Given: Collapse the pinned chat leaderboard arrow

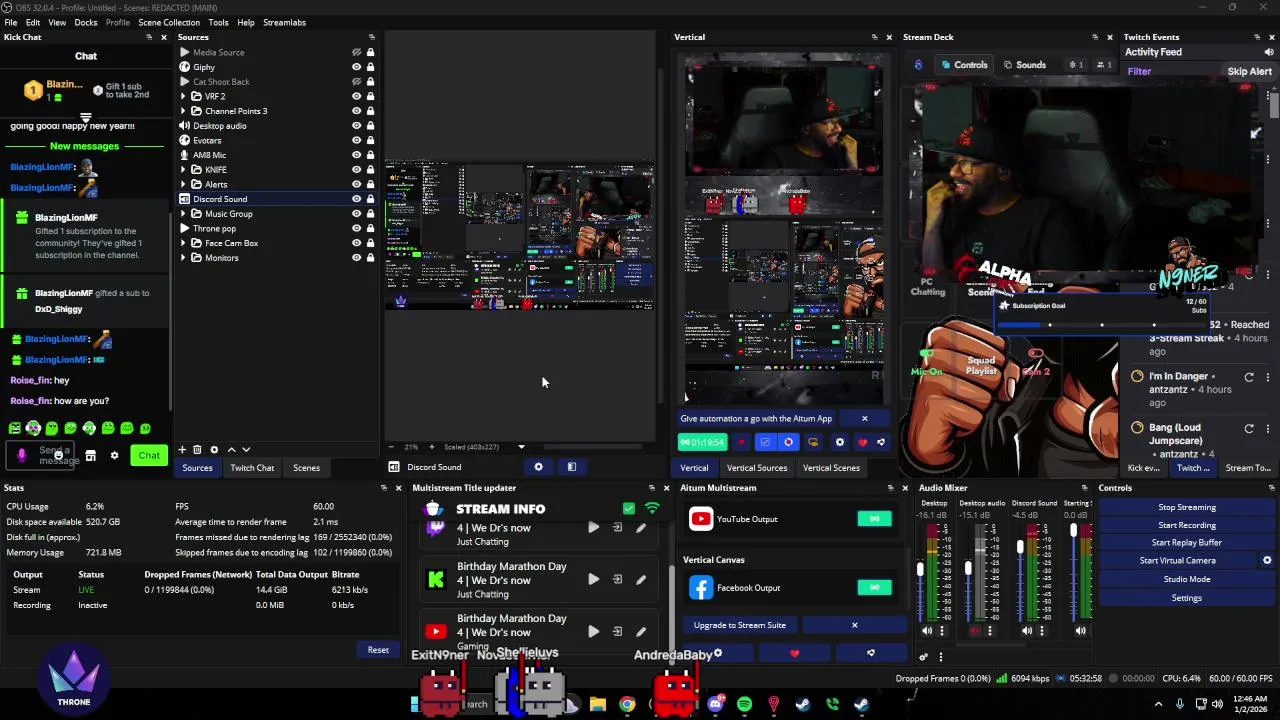Looking at the screenshot, I should point(85,118).
